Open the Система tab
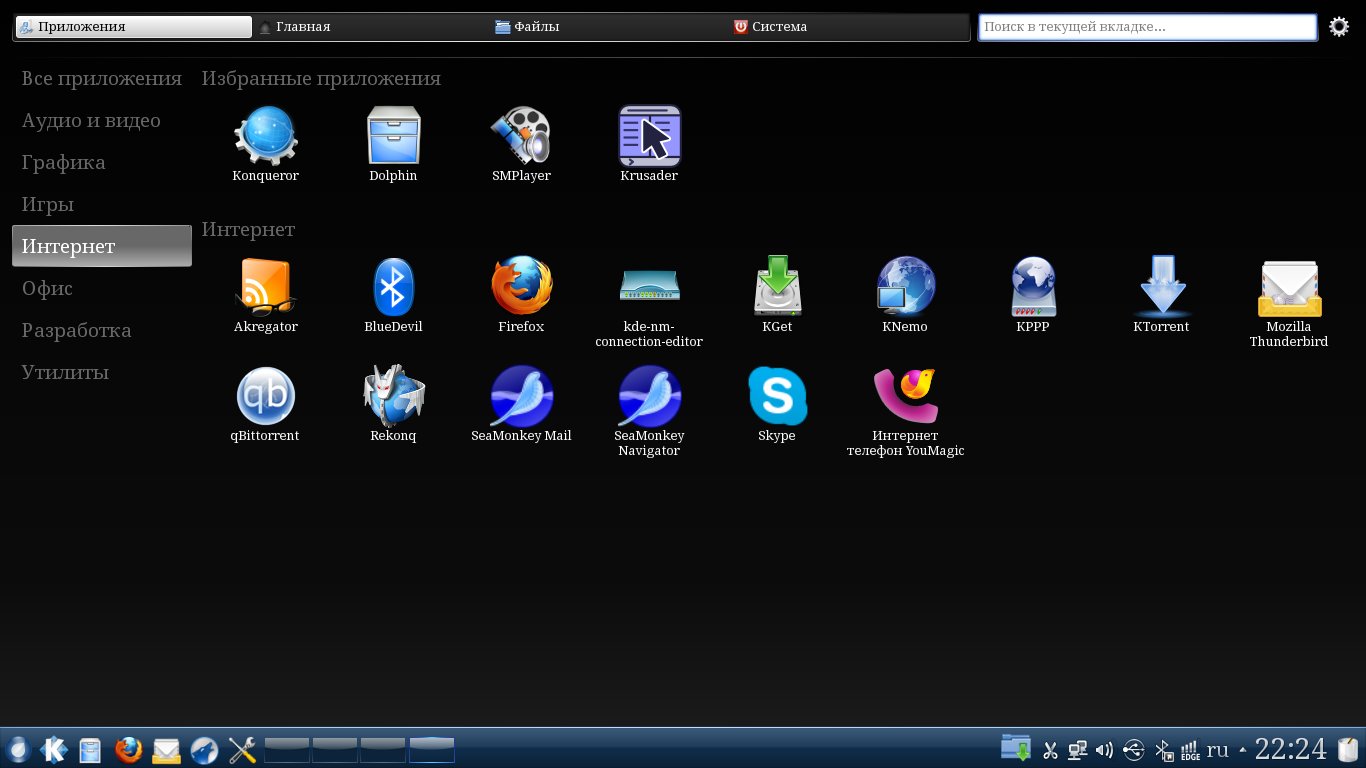The height and width of the screenshot is (768, 1366). point(778,27)
